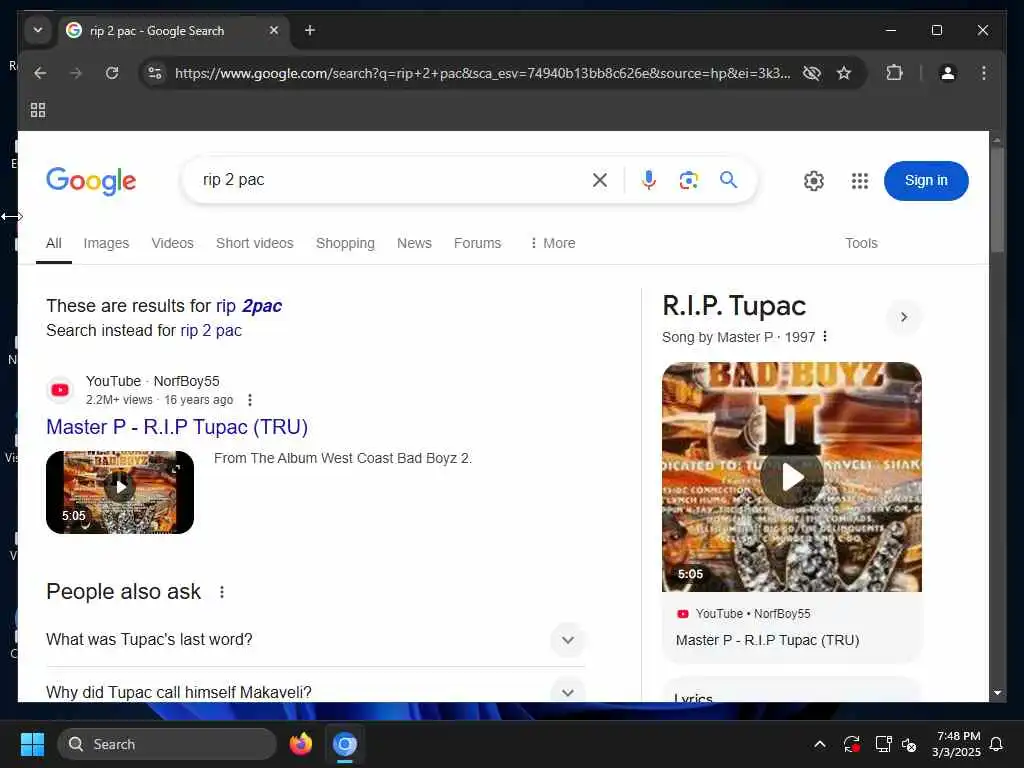Viewport: 1024px width, 768px height.
Task: Start voice search with the microphone
Action: [648, 180]
